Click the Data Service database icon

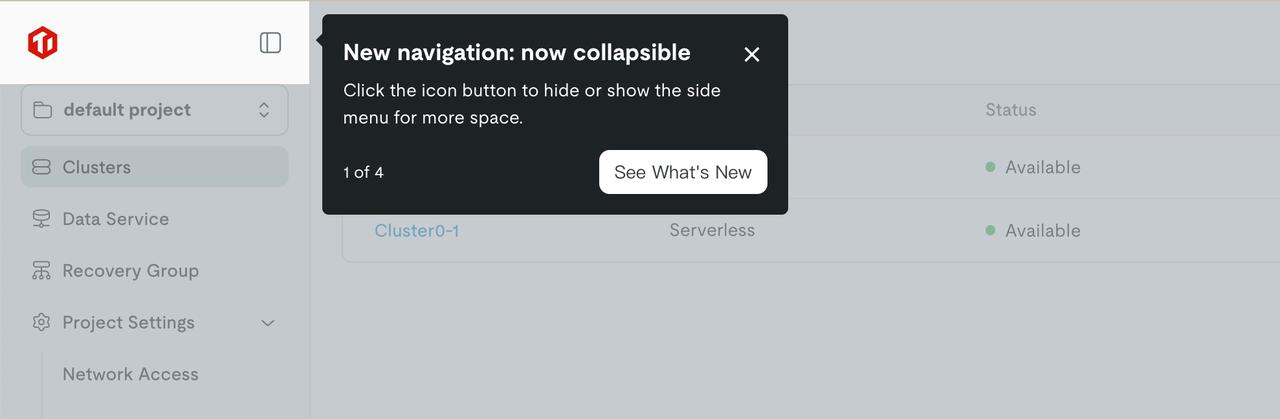[41, 219]
